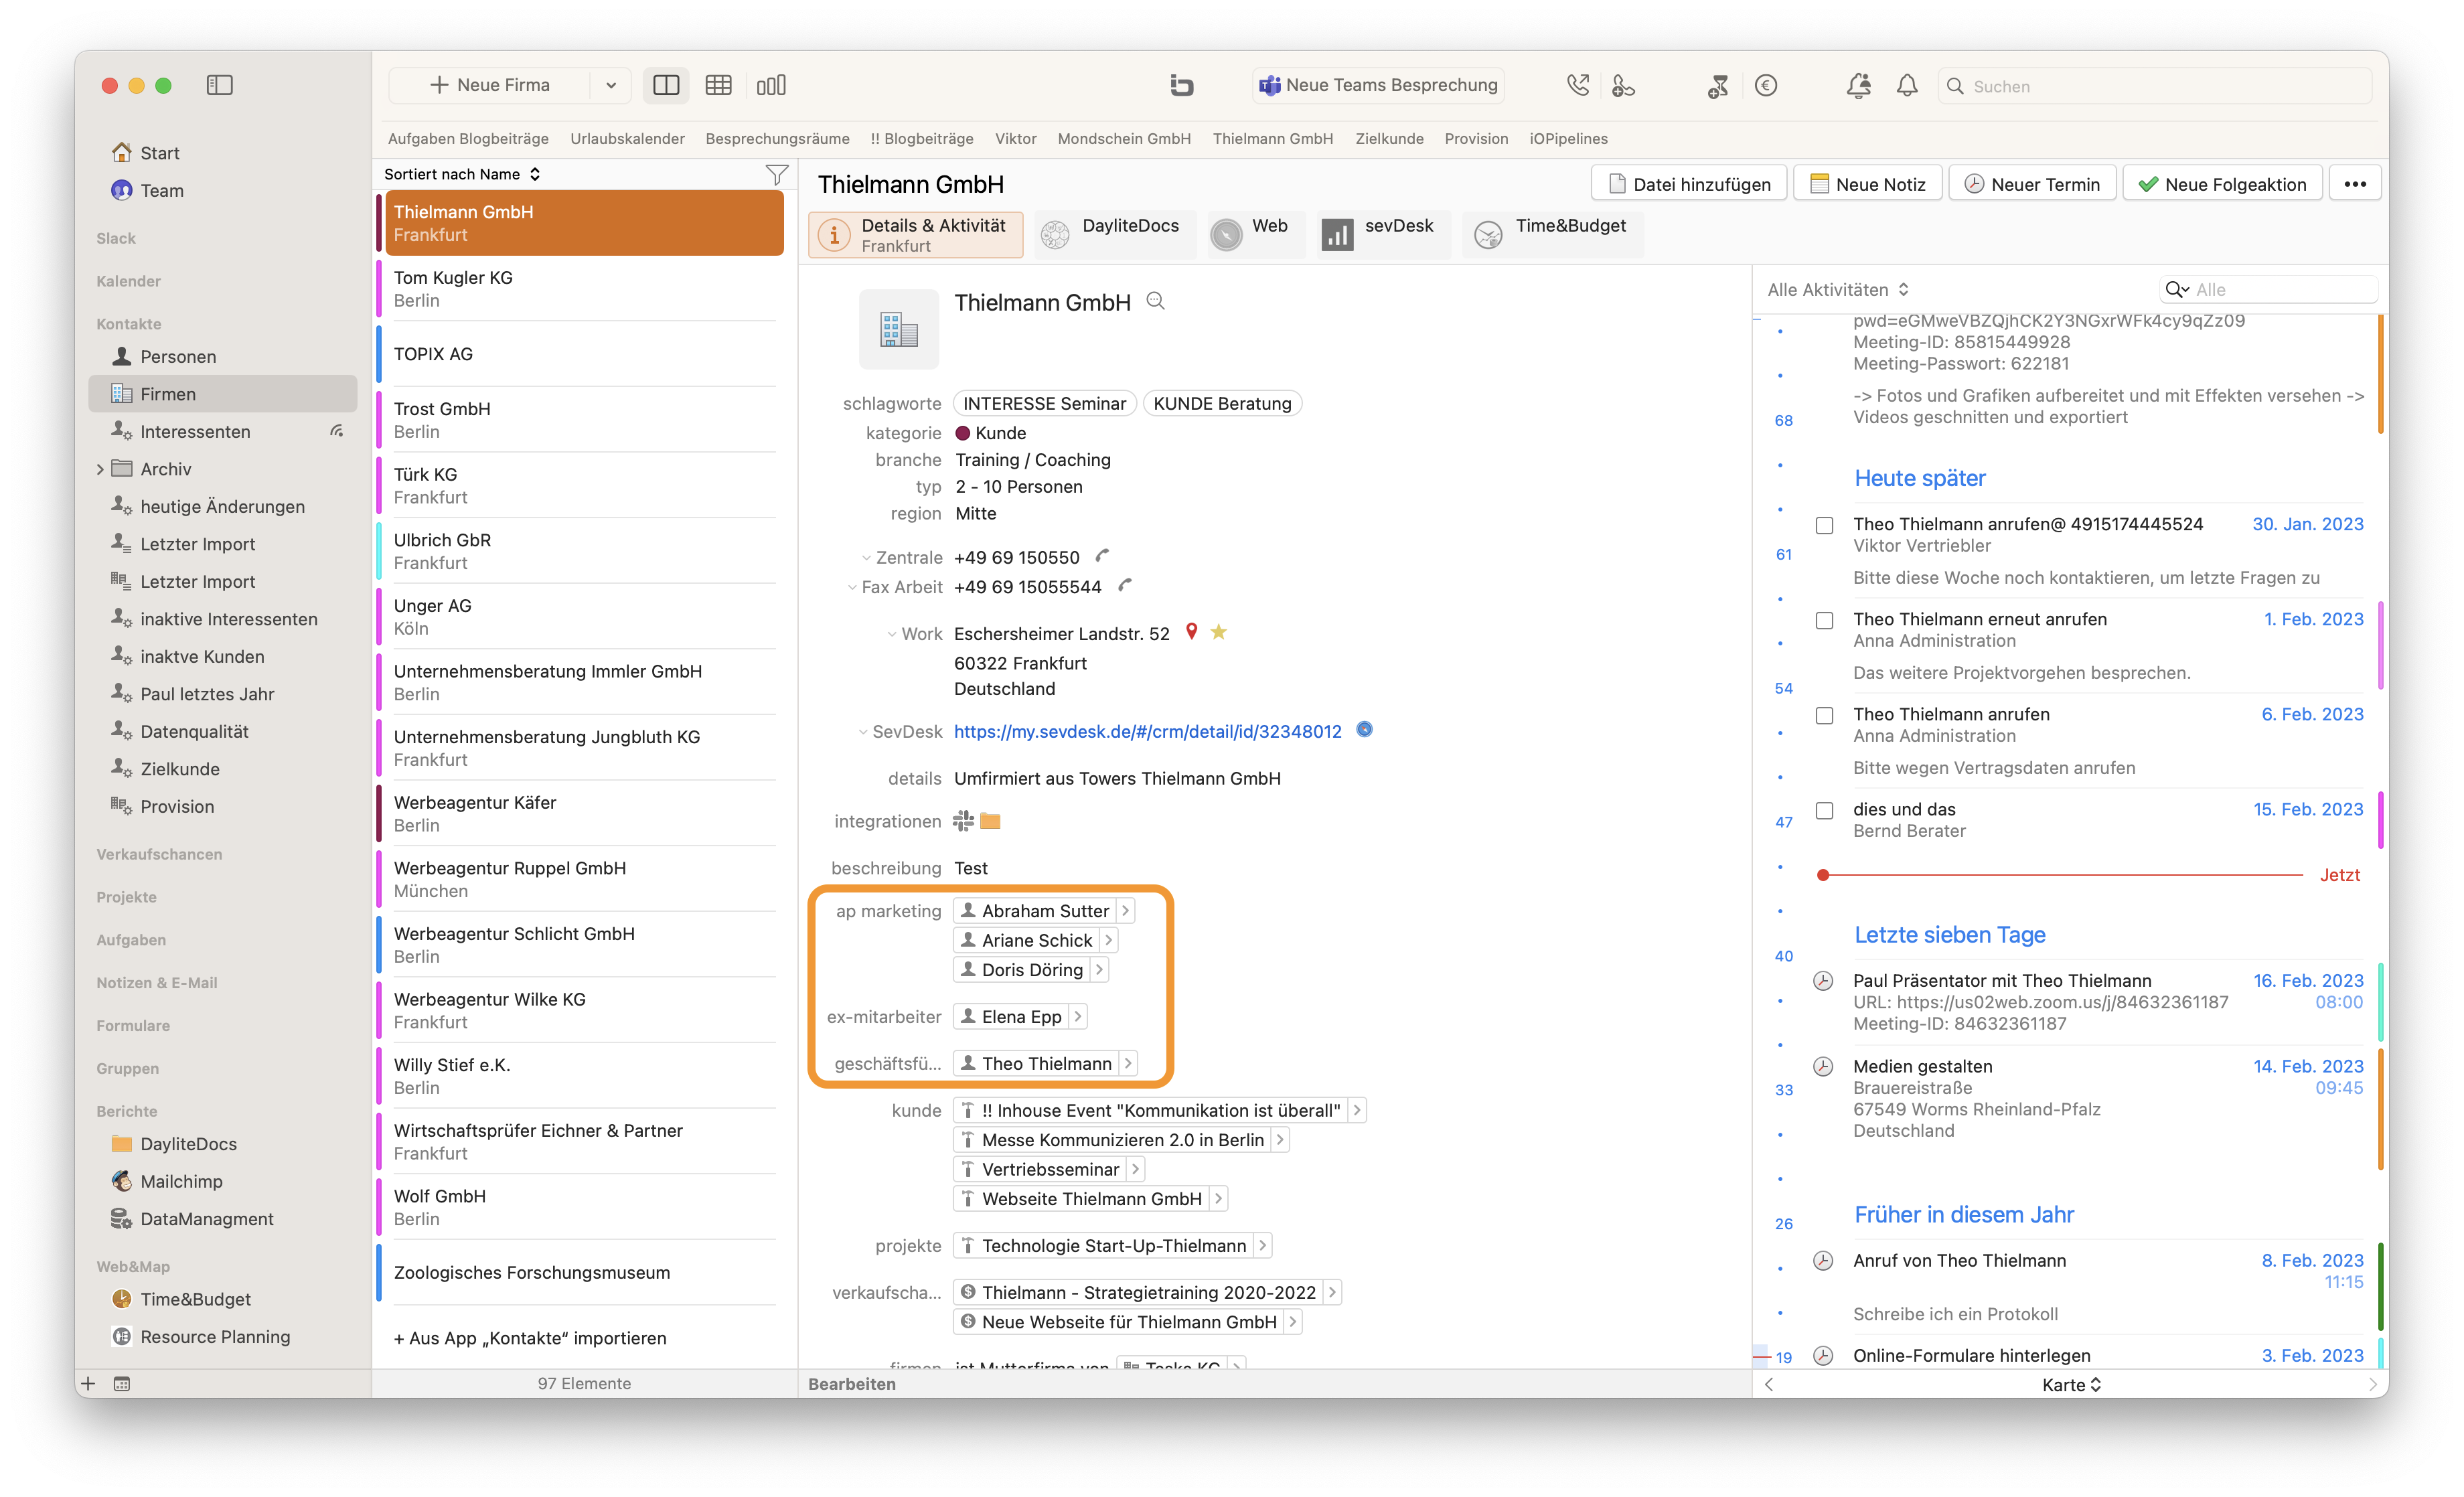Click plus icon at sidebar bottom
Image resolution: width=2464 pixels, height=1497 pixels.
(x=88, y=1384)
